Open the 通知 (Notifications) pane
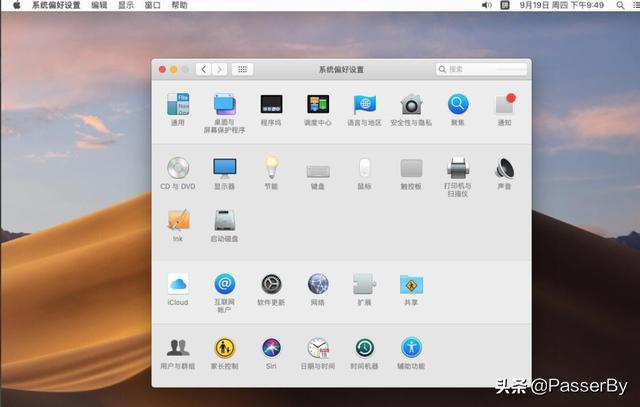This screenshot has height=407, width=640. coord(504,109)
